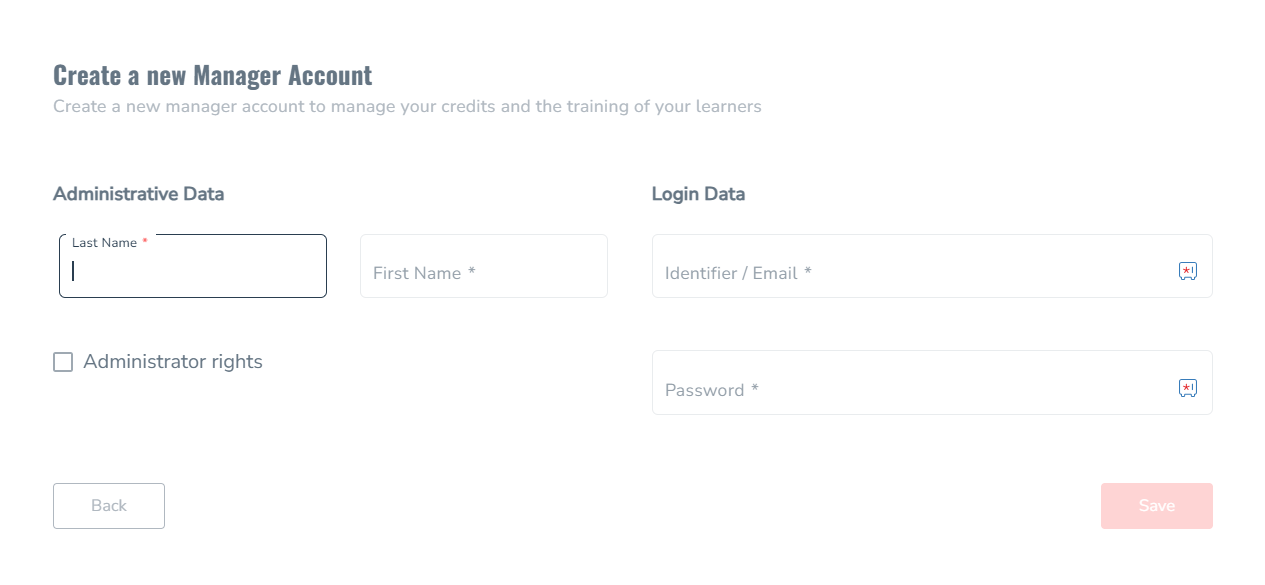The image size is (1265, 585).
Task: Go back using the Back button
Action: pos(109,506)
